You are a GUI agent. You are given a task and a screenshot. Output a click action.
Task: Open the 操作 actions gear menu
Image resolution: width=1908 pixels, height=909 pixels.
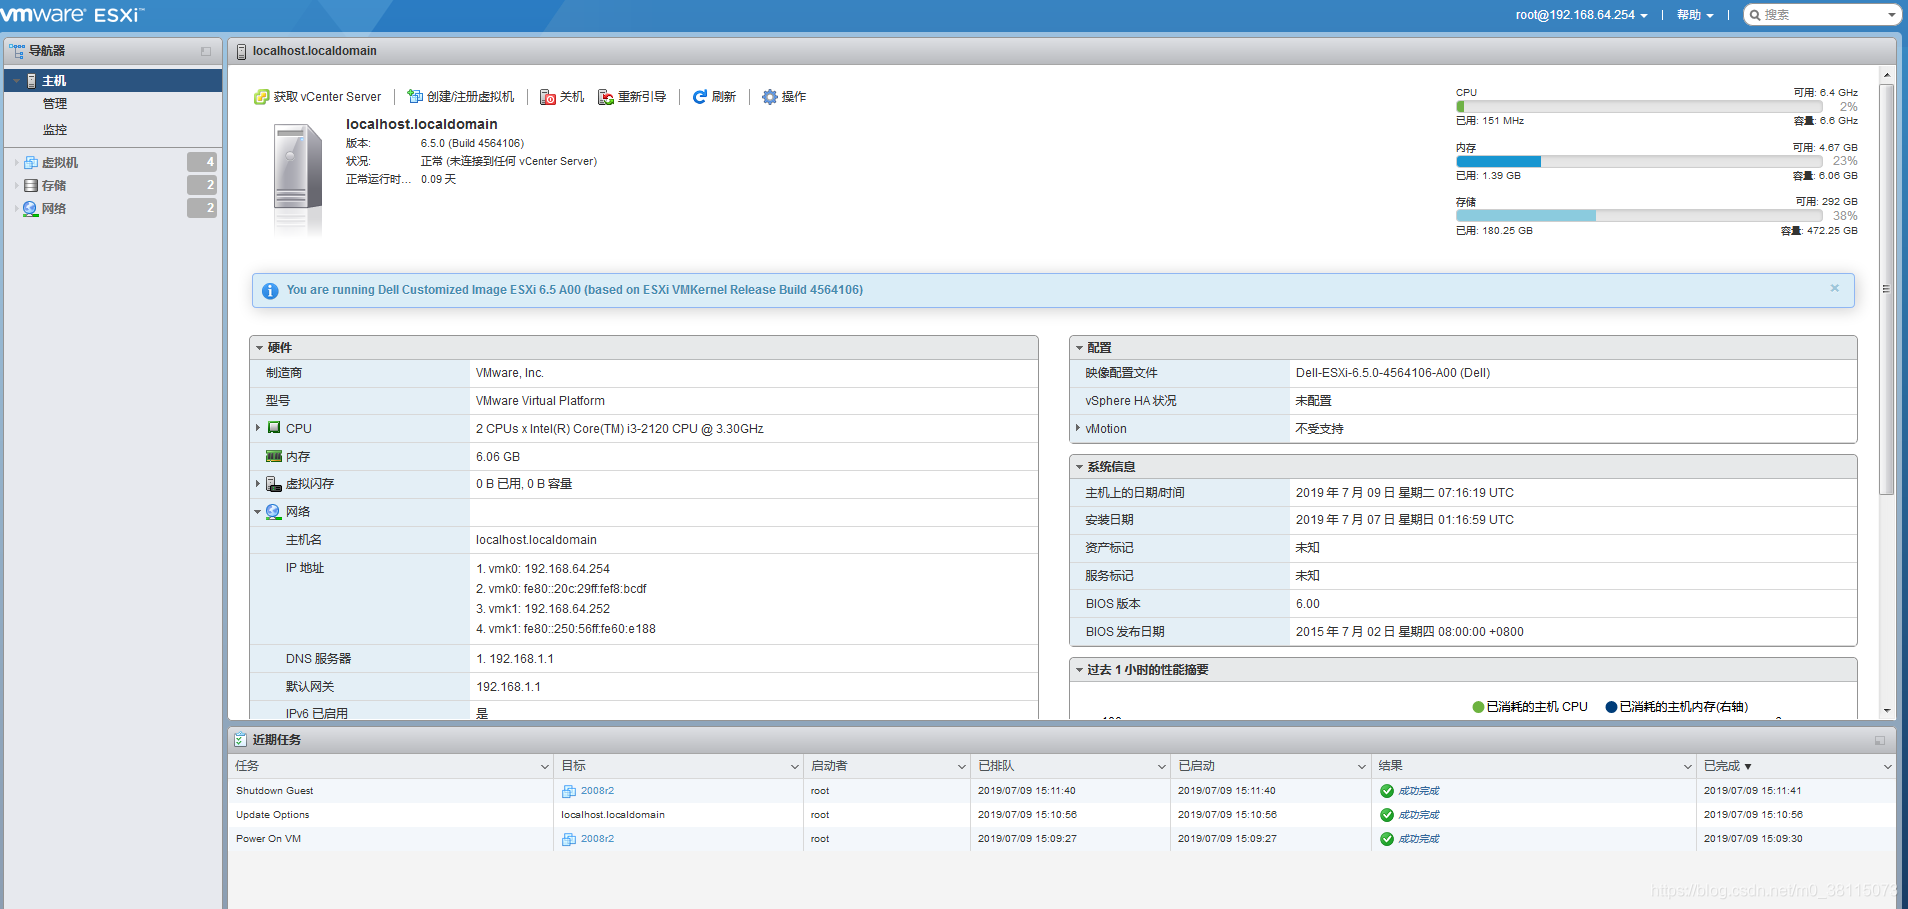tap(784, 97)
